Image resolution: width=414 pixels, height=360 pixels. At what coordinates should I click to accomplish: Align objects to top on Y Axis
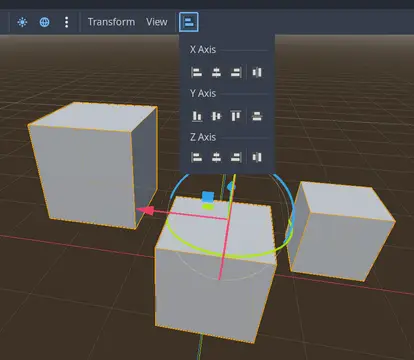click(236, 116)
